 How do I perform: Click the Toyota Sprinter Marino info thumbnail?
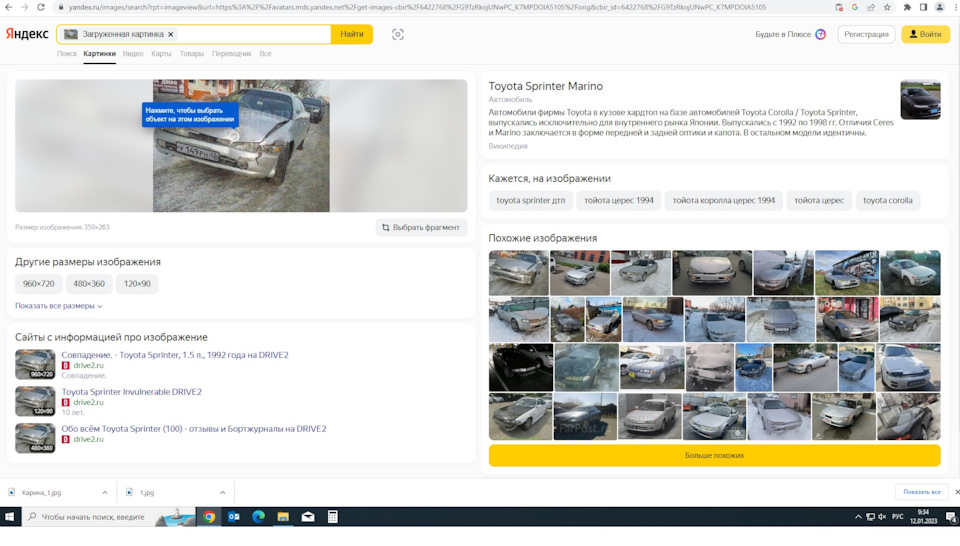click(920, 99)
